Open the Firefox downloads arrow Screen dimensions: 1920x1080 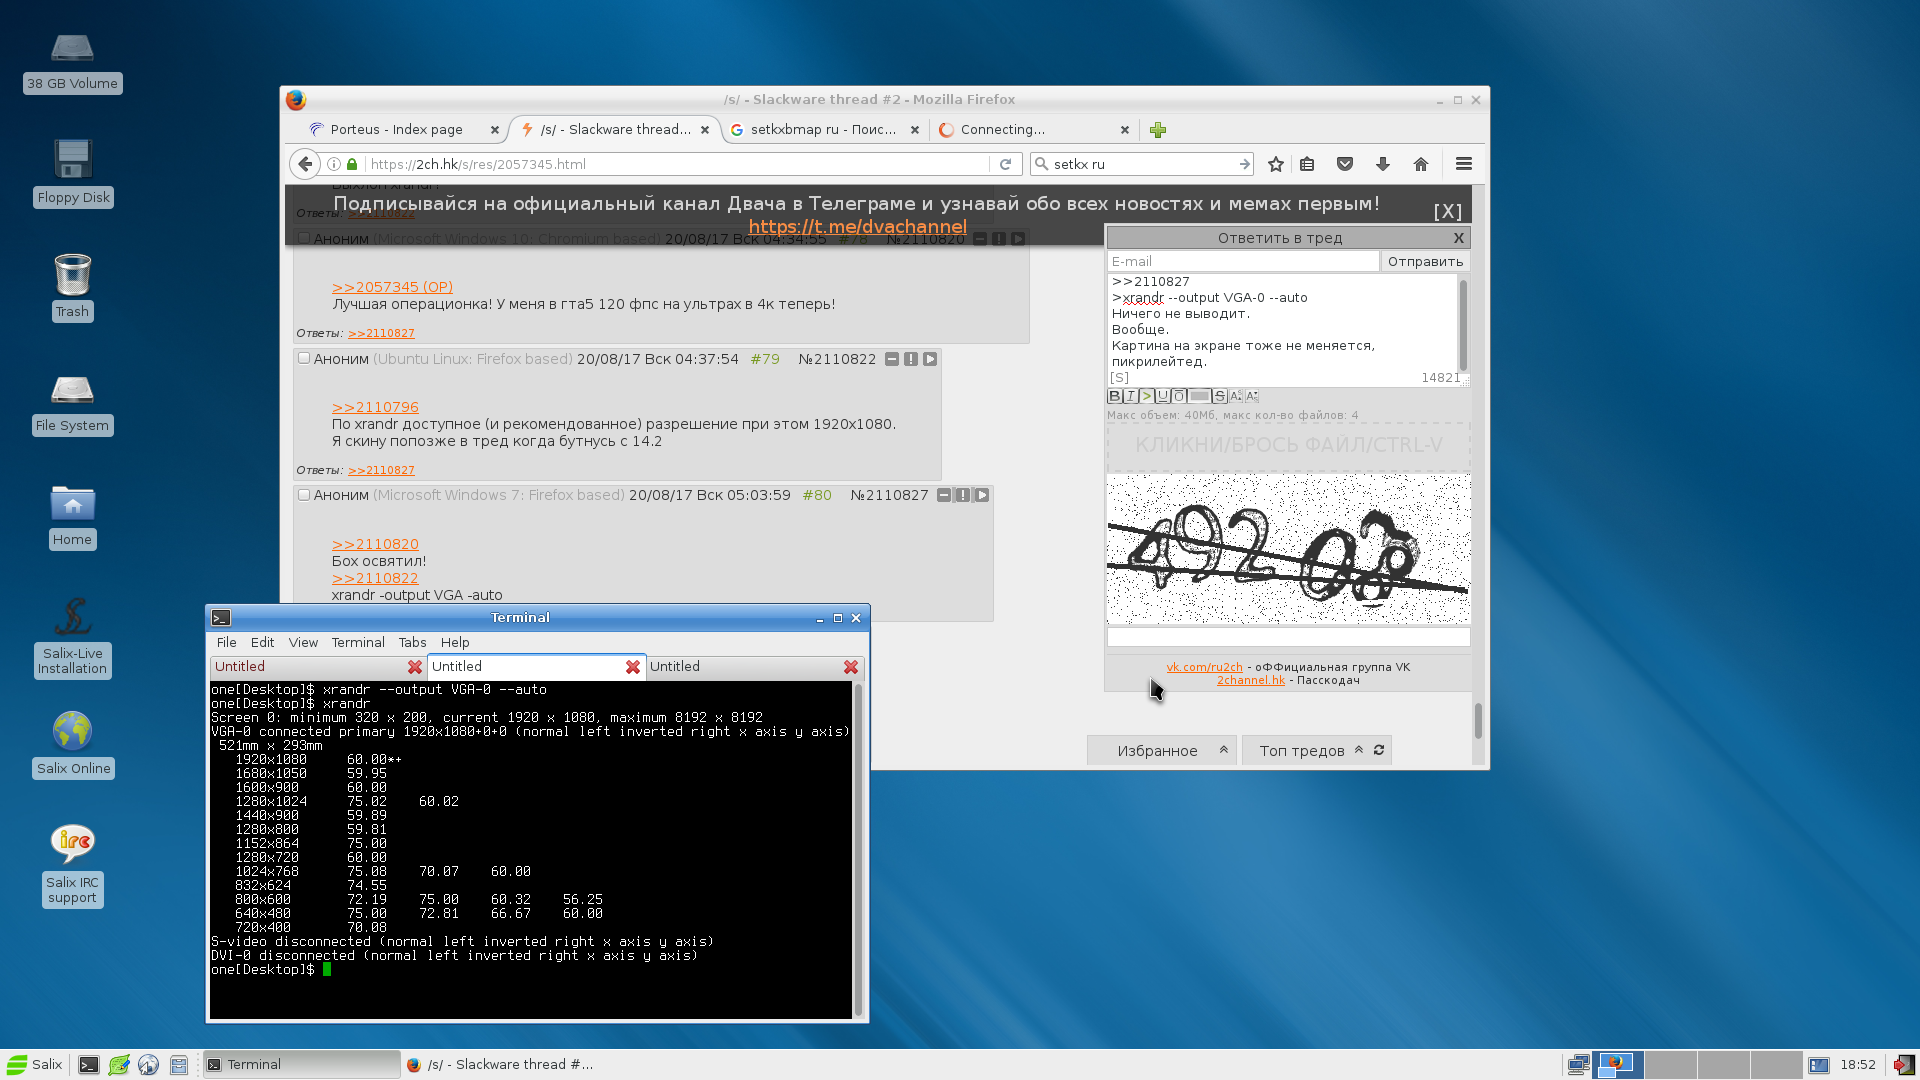pyautogui.click(x=1383, y=164)
